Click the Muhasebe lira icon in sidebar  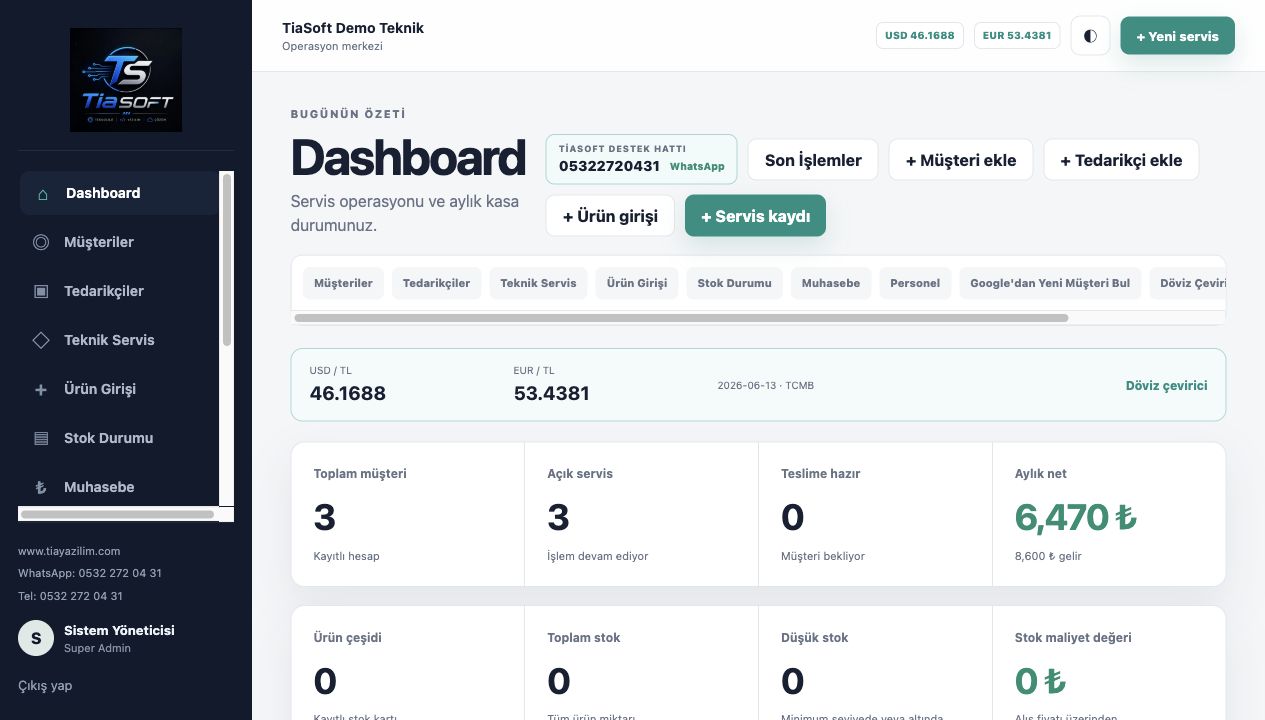41,487
